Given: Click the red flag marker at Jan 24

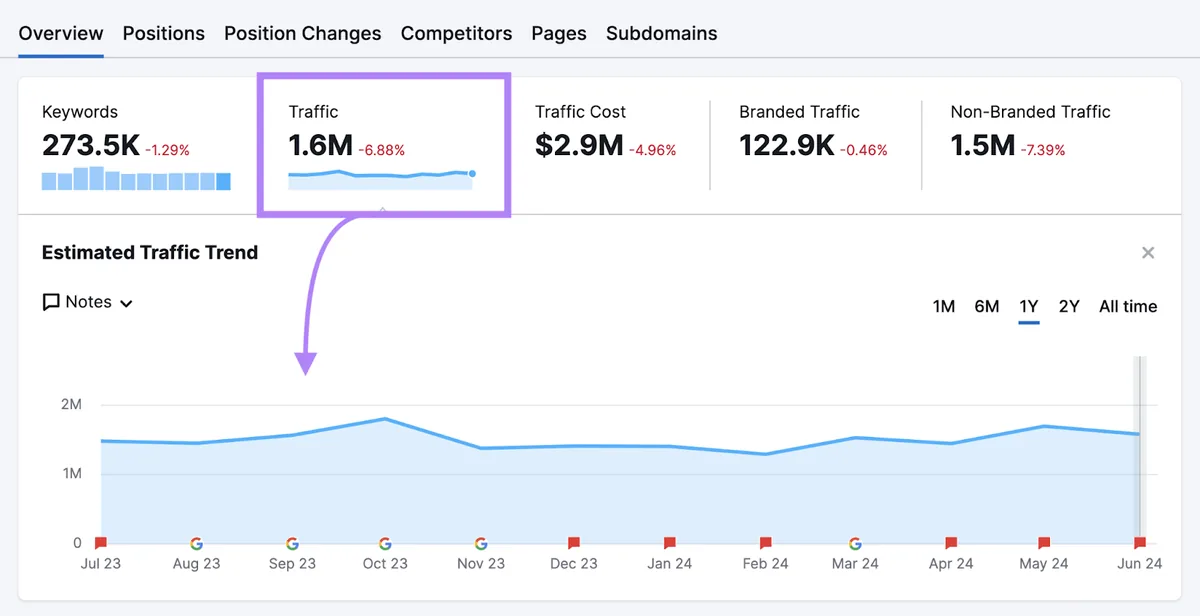Looking at the screenshot, I should (670, 543).
